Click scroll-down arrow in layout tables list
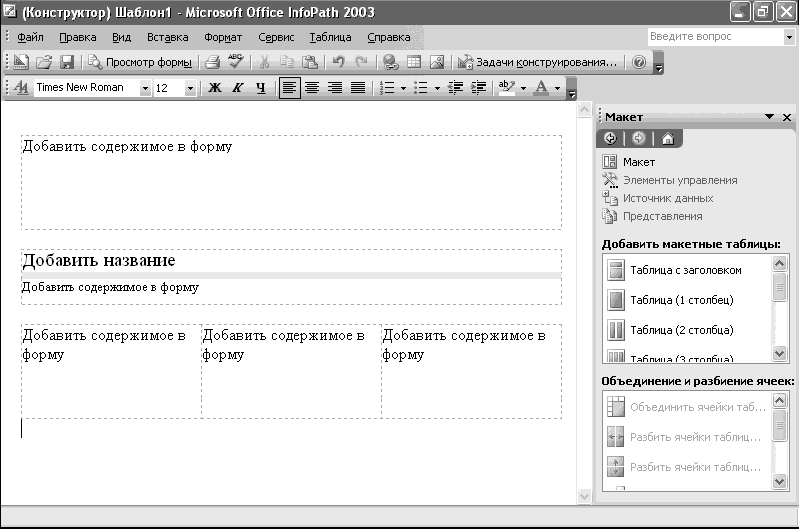Viewport: 799px width, 529px height. click(x=779, y=353)
